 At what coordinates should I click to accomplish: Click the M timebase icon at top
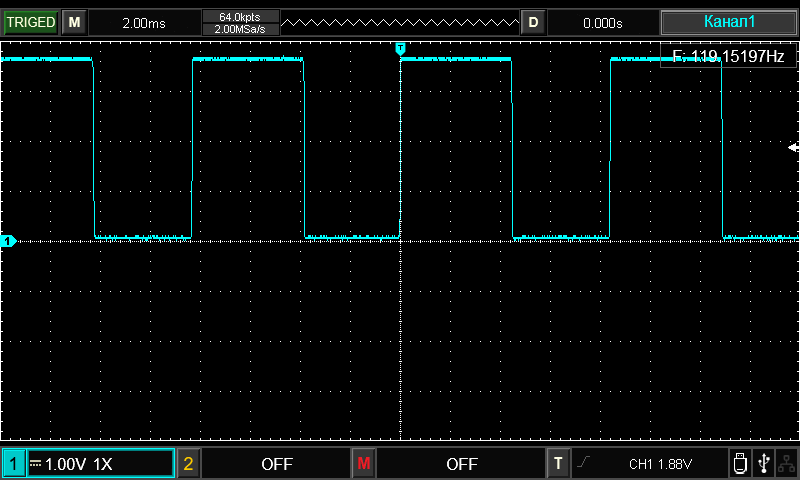(x=74, y=22)
